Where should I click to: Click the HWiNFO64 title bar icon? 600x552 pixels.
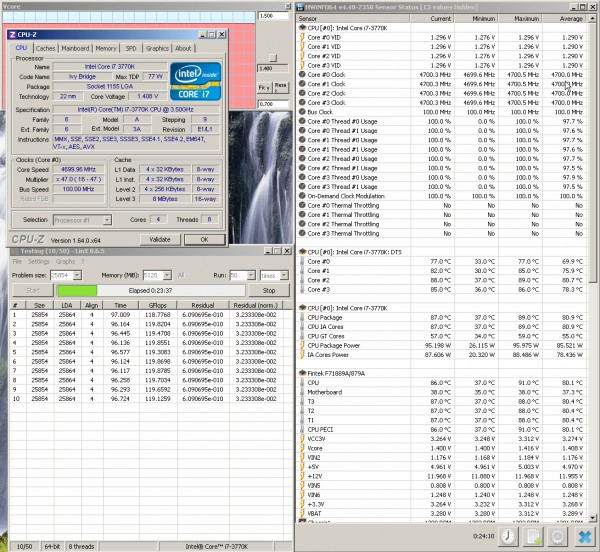click(301, 7)
